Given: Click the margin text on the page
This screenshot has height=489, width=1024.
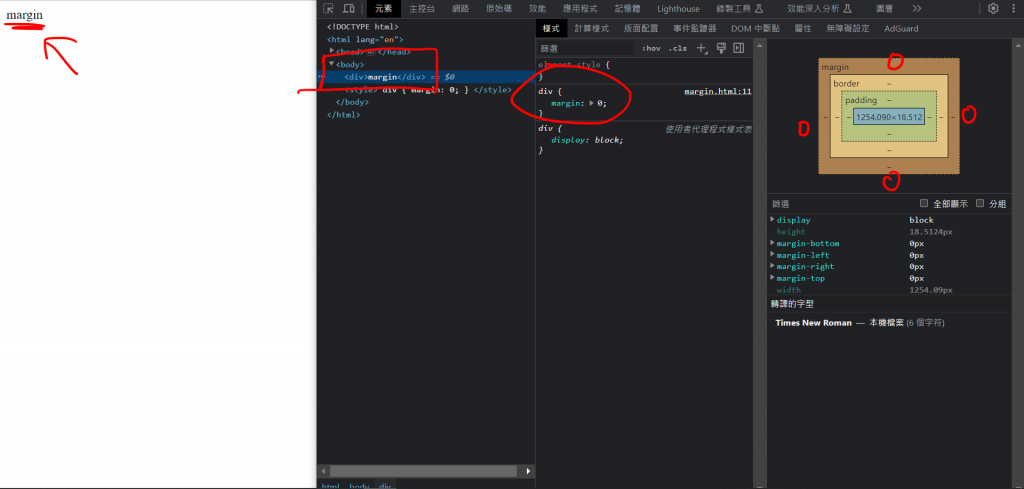Looking at the screenshot, I should pos(25,14).
